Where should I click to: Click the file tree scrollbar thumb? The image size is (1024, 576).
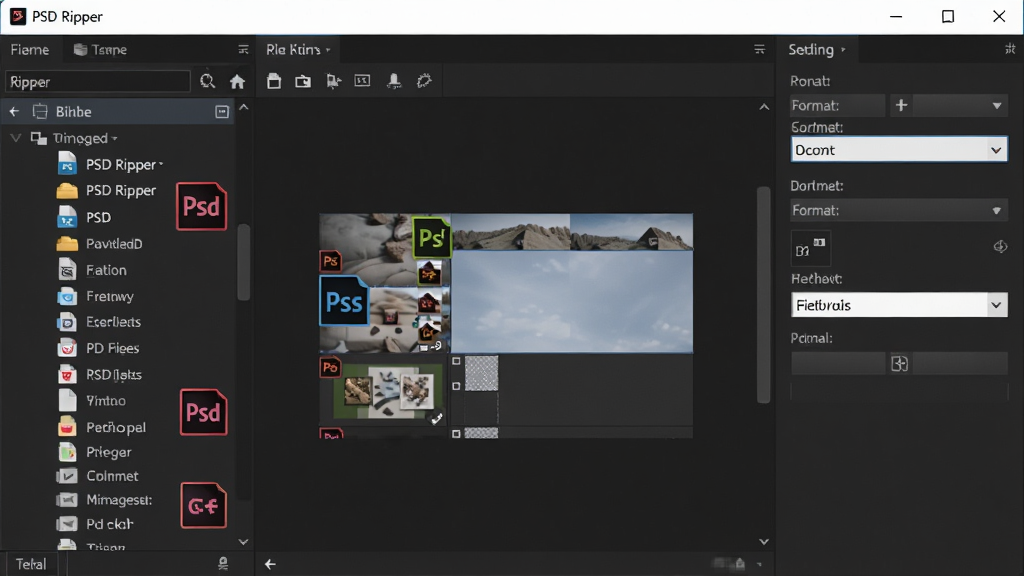(x=244, y=262)
